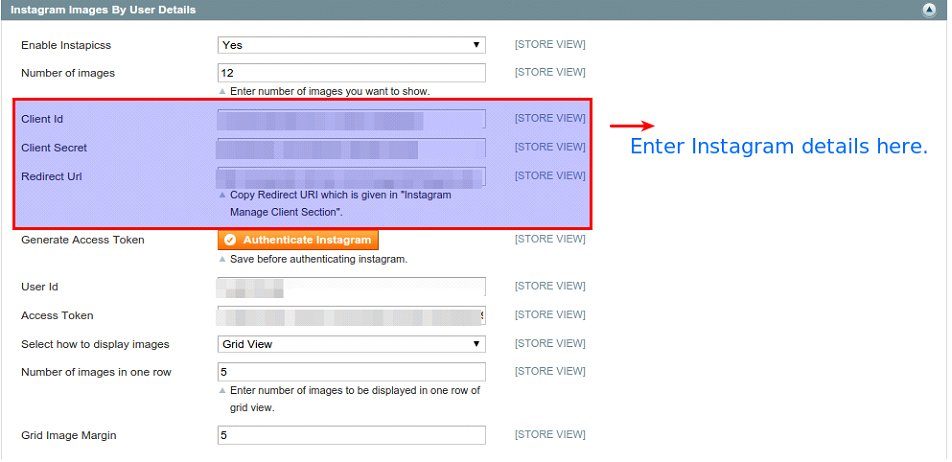This screenshot has width=952, height=462.
Task: Click the User Id label
Action: tap(39, 287)
